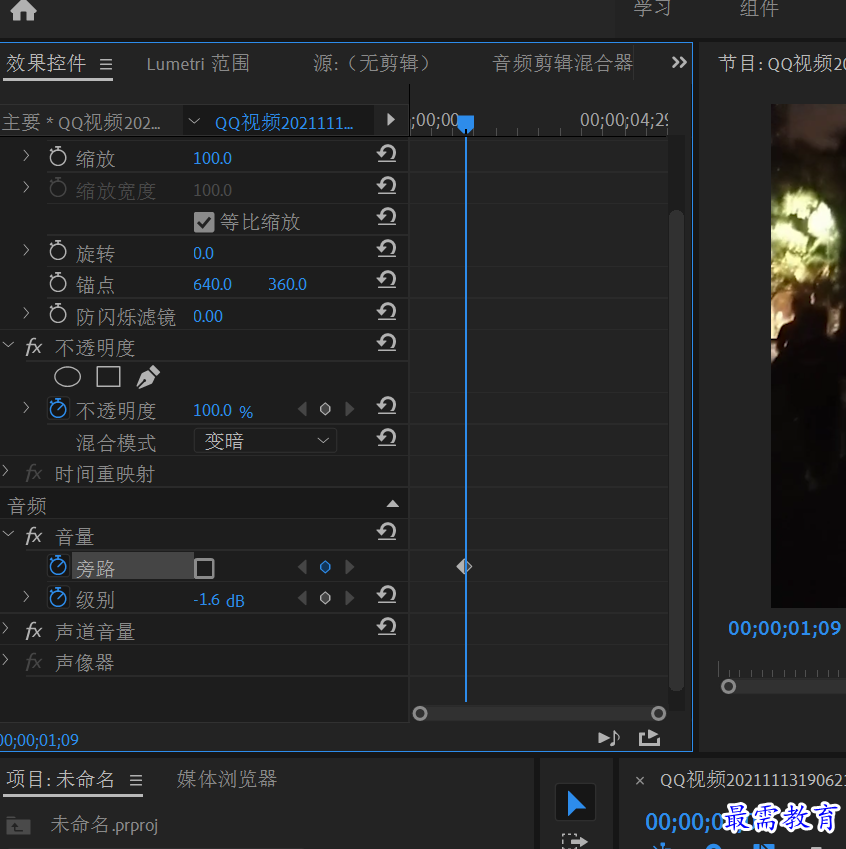This screenshot has height=849, width=846.
Task: Click the effect timeline zoom scroll bar
Action: 539,714
